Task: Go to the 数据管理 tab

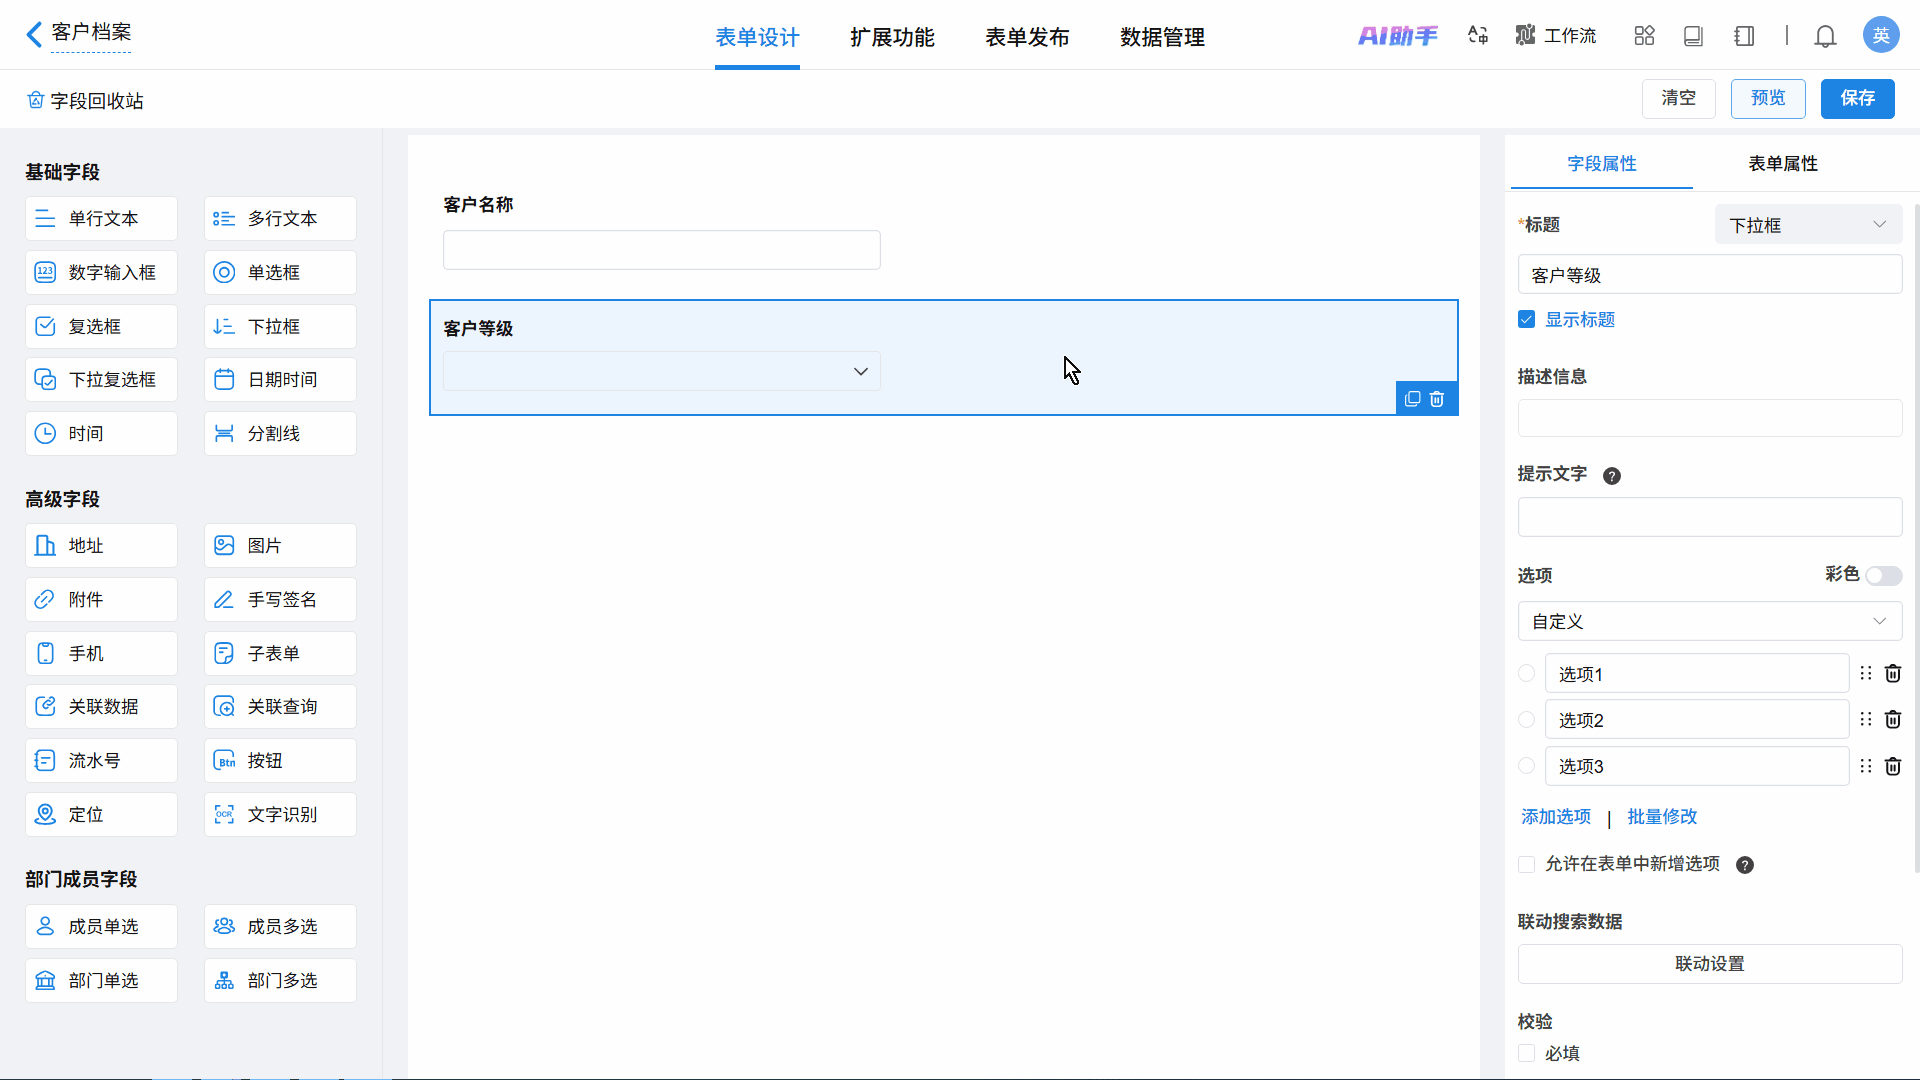Action: pos(1162,37)
